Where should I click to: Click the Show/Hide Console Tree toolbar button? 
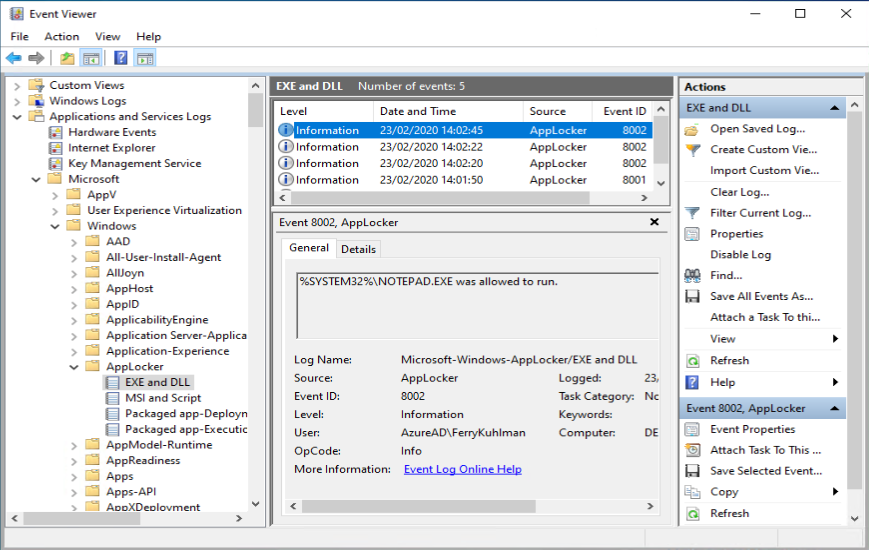tap(91, 58)
